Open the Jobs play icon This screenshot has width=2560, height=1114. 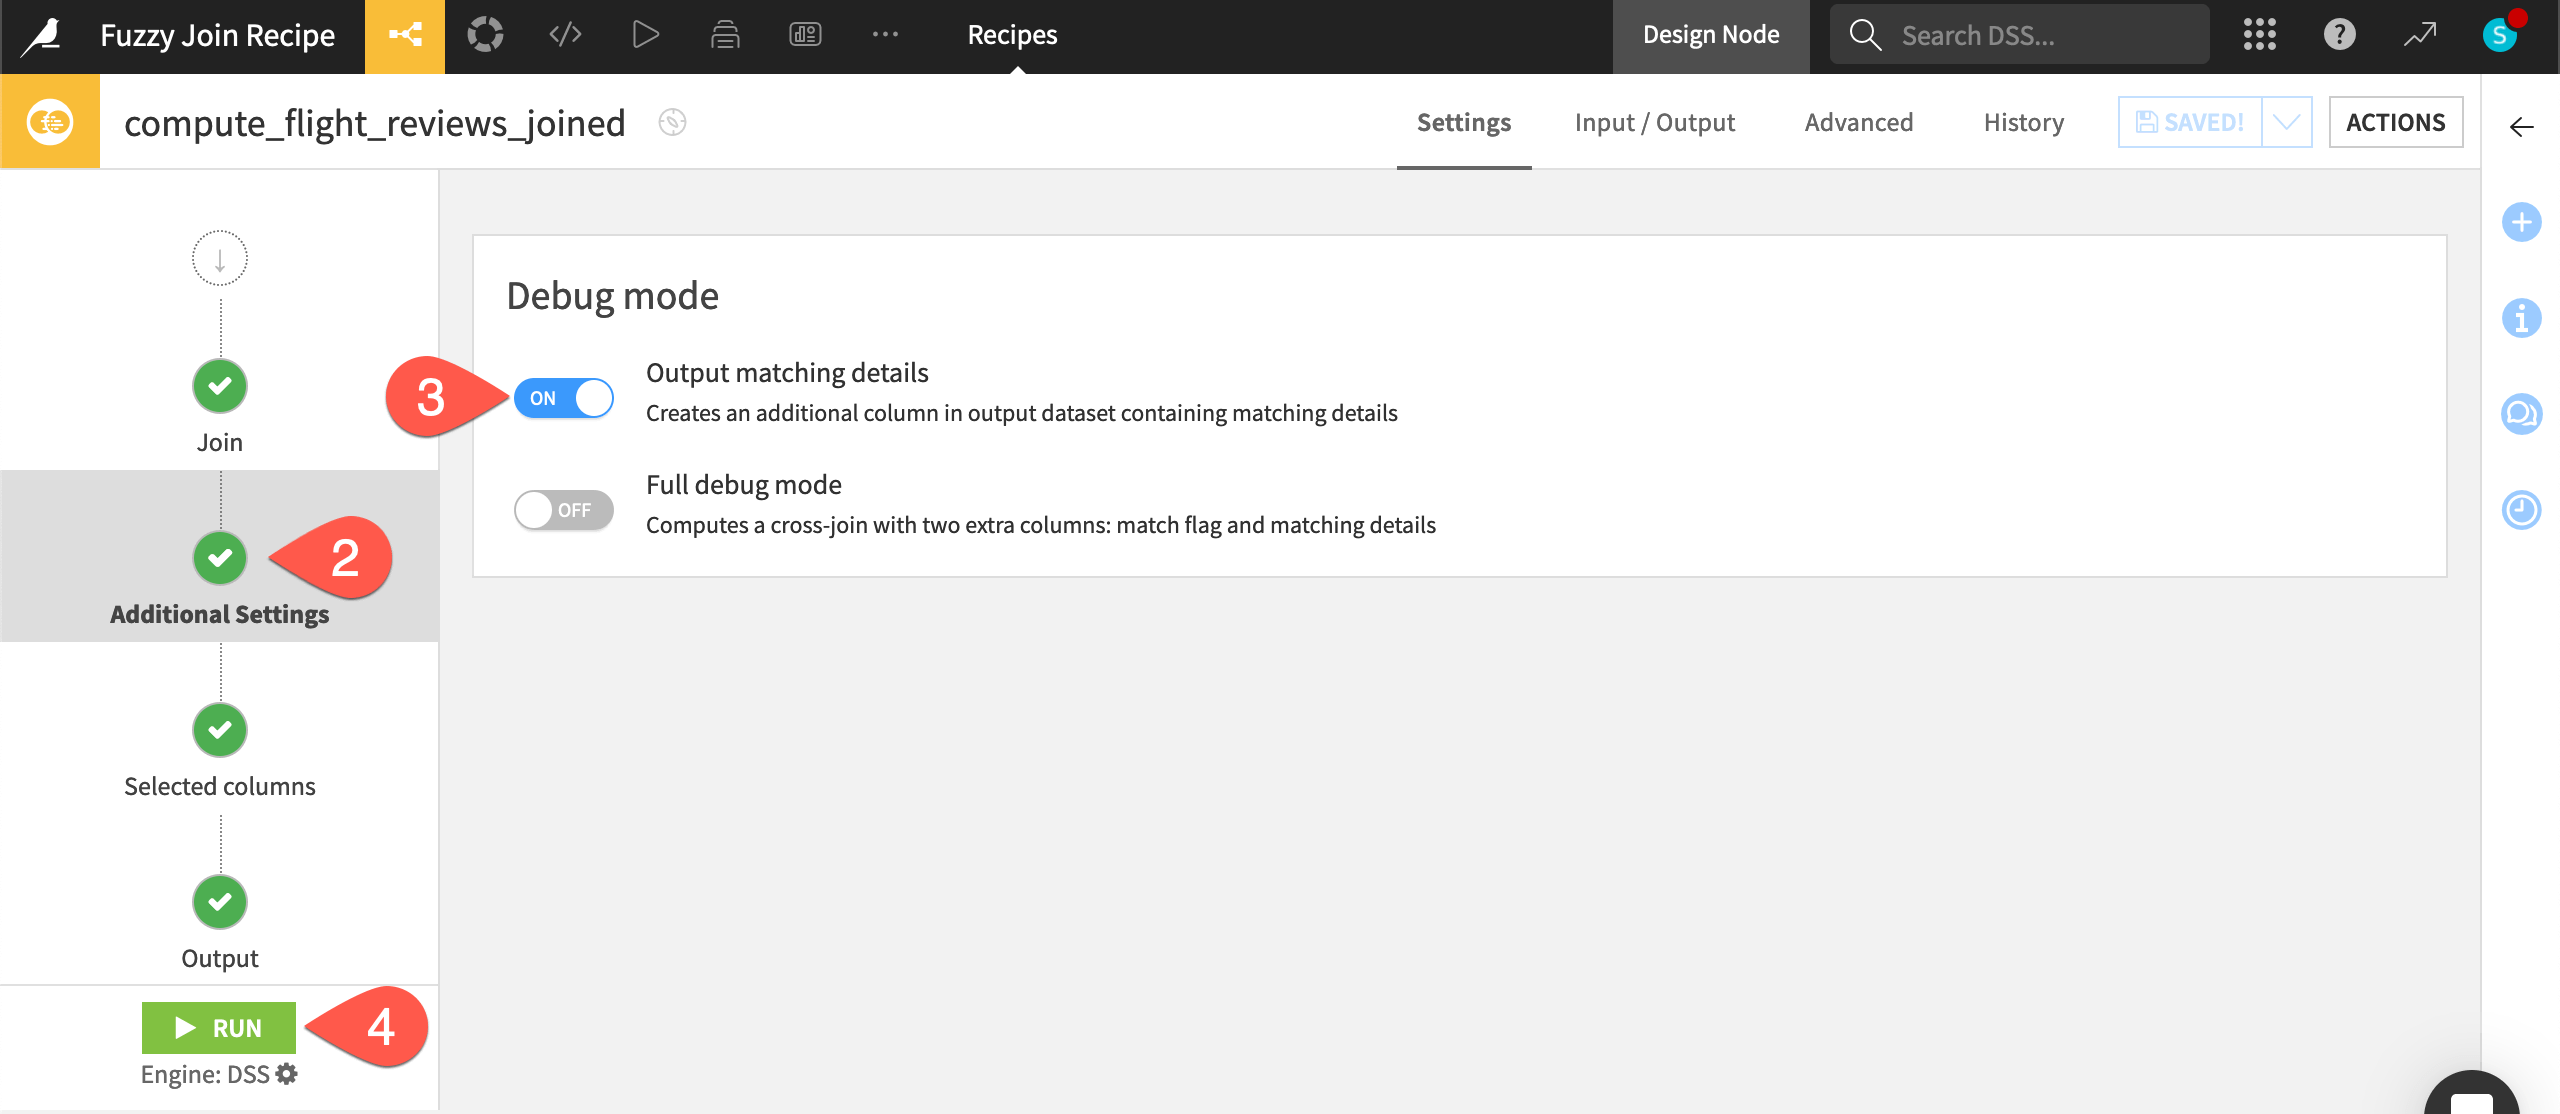coord(645,36)
